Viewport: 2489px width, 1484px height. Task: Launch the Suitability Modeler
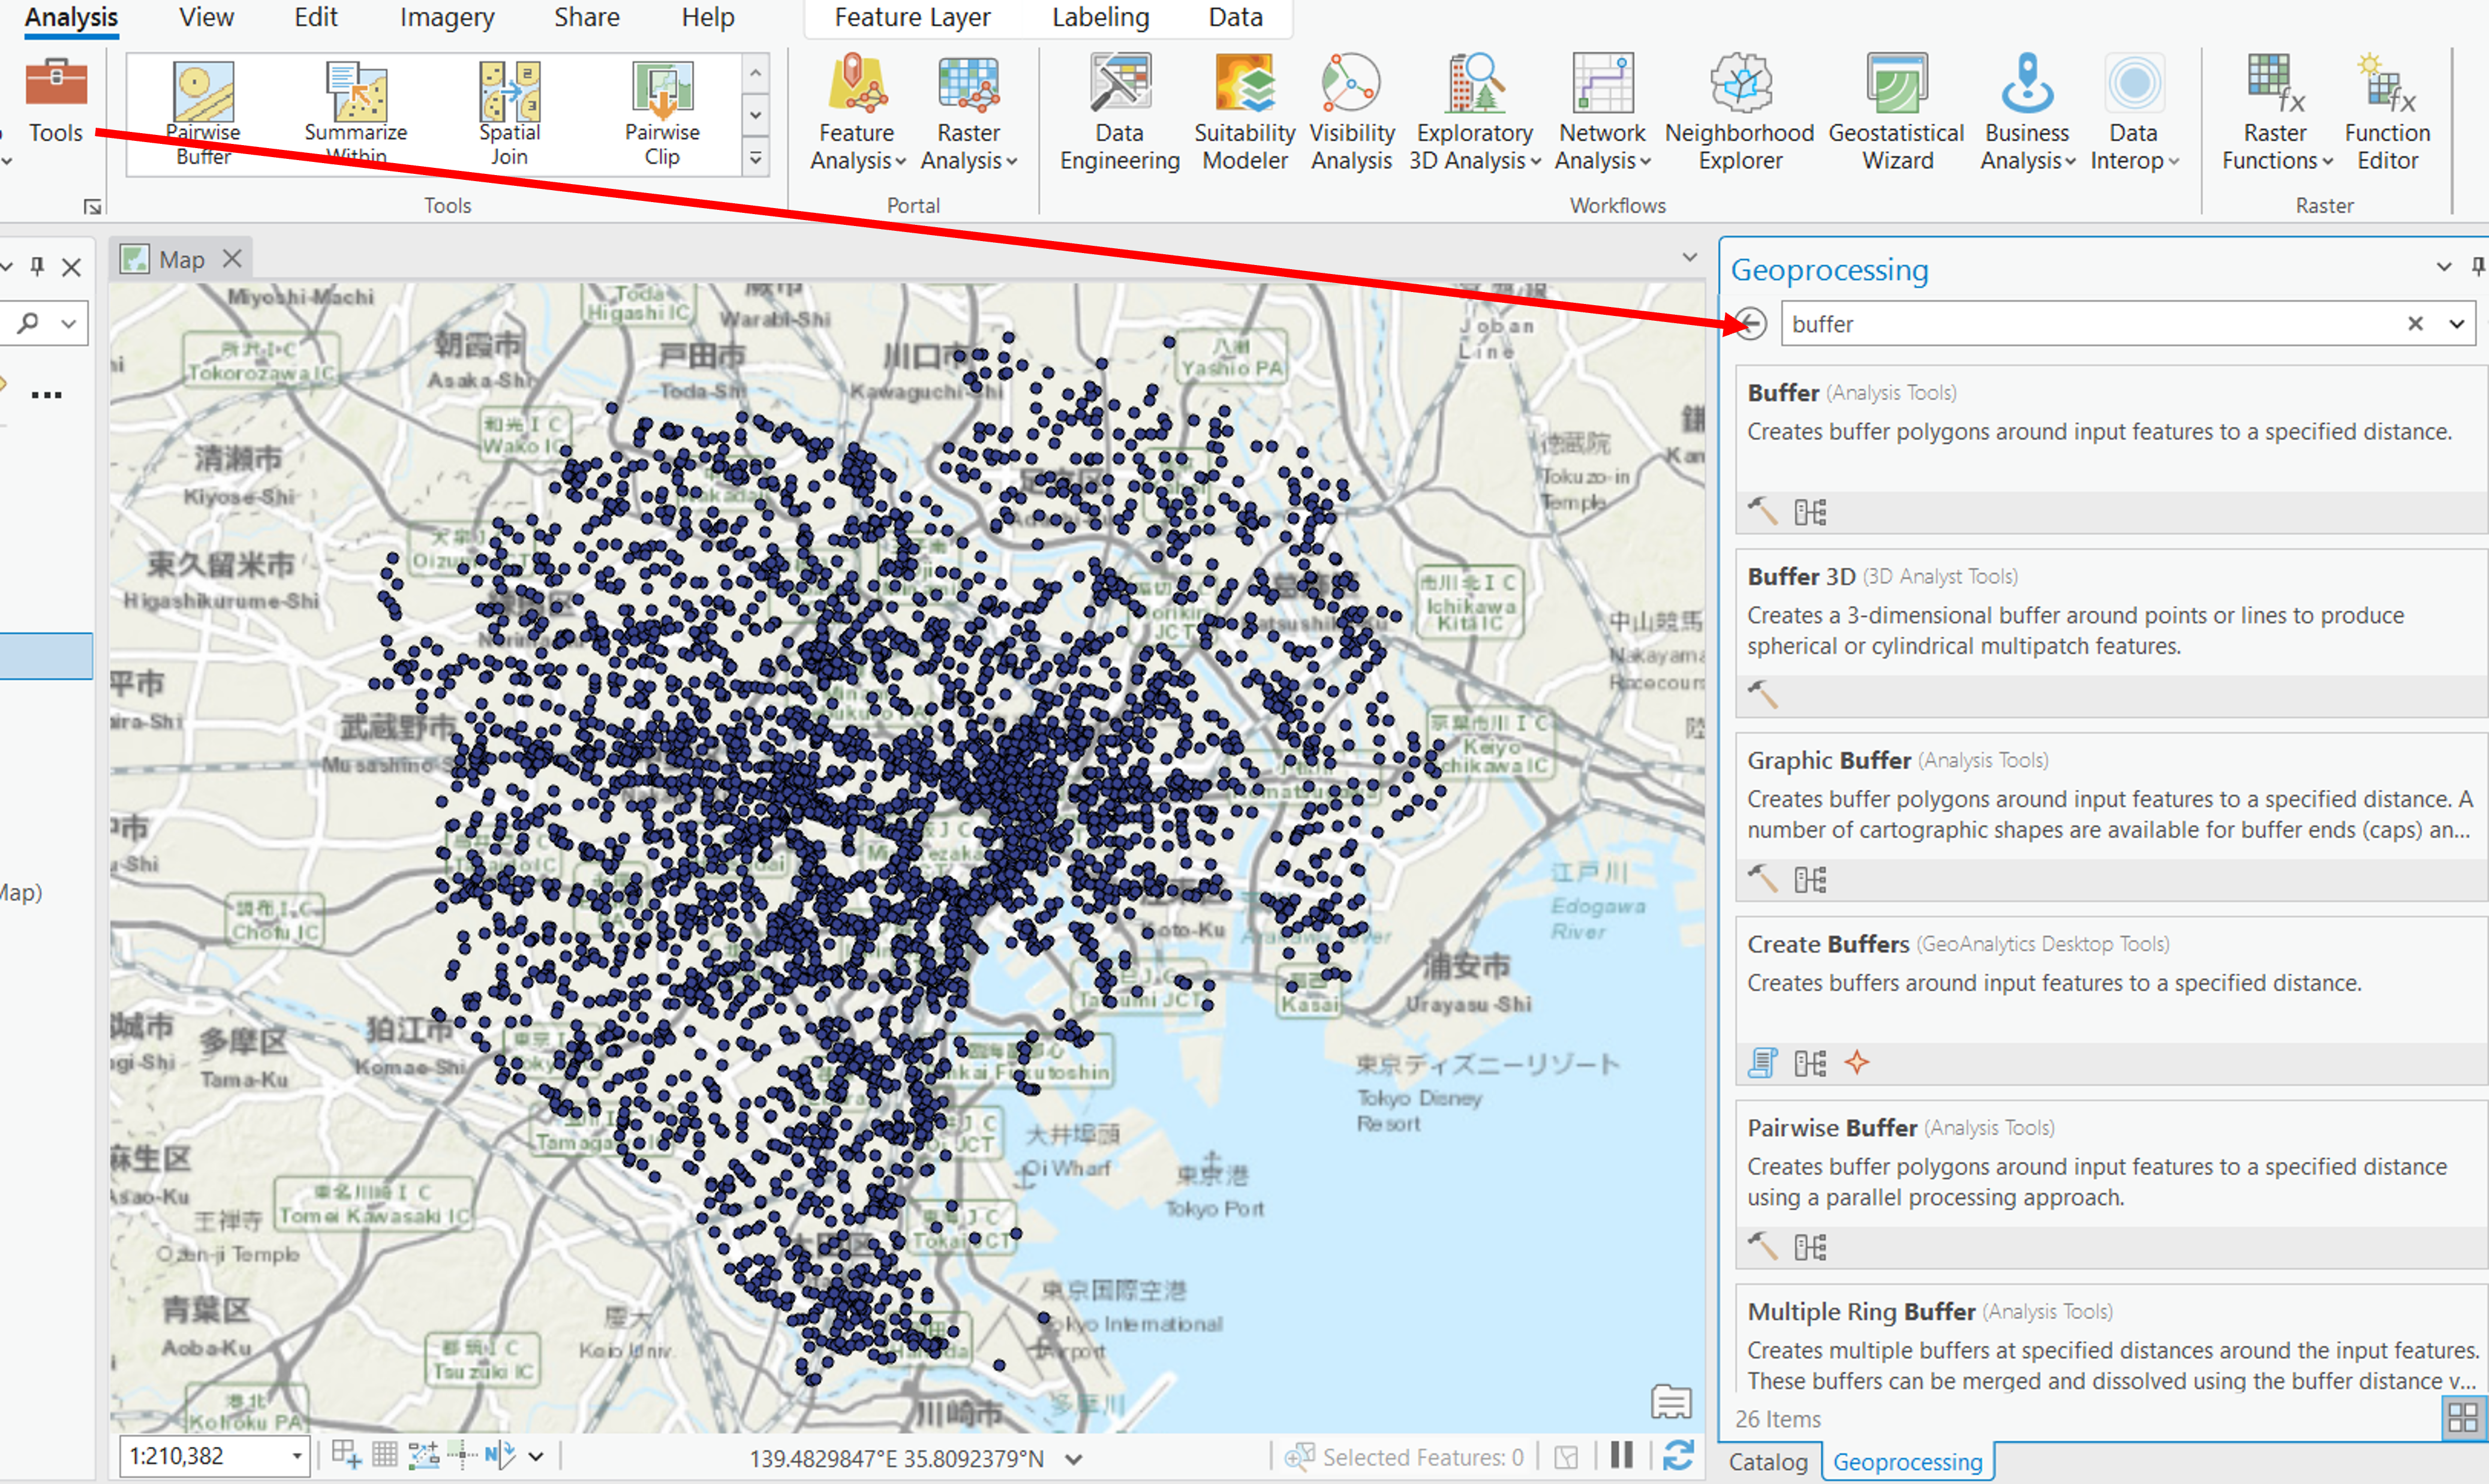pyautogui.click(x=1244, y=112)
